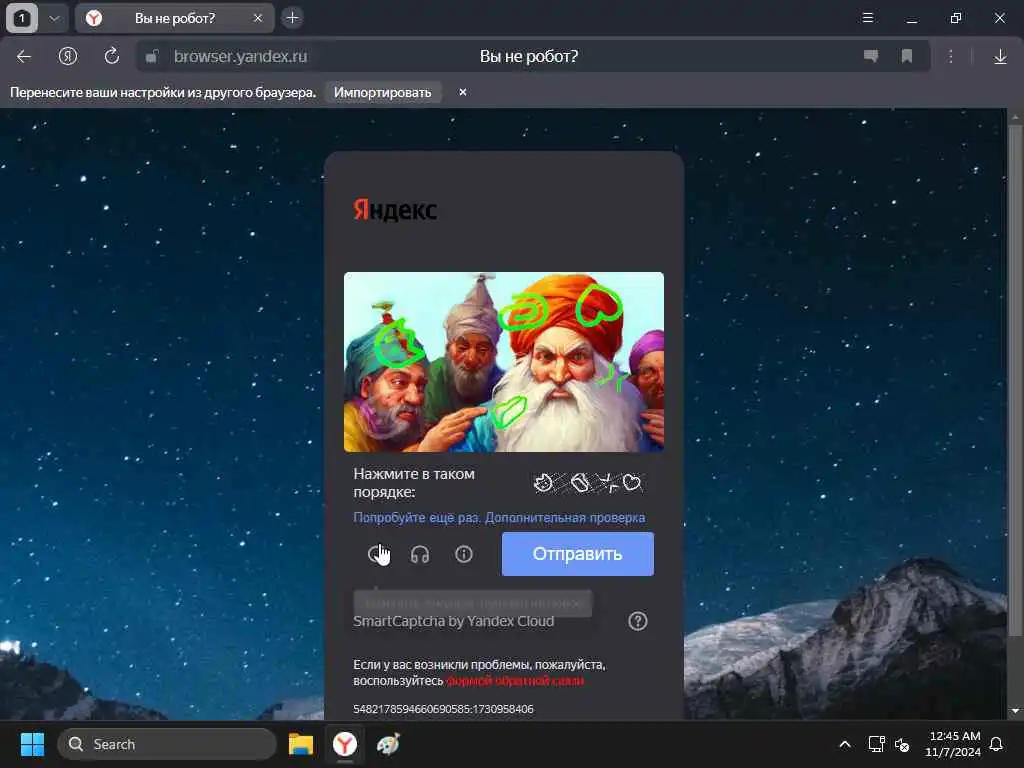This screenshot has height=768, width=1024.
Task: Switch to audio captcha headphones icon
Action: (420, 554)
